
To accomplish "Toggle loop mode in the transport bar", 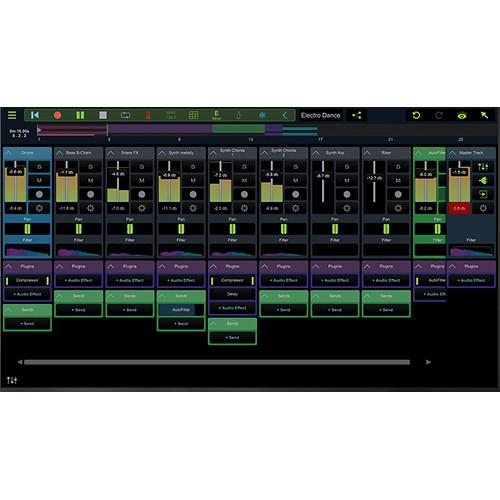I will pyautogui.click(x=126, y=115).
